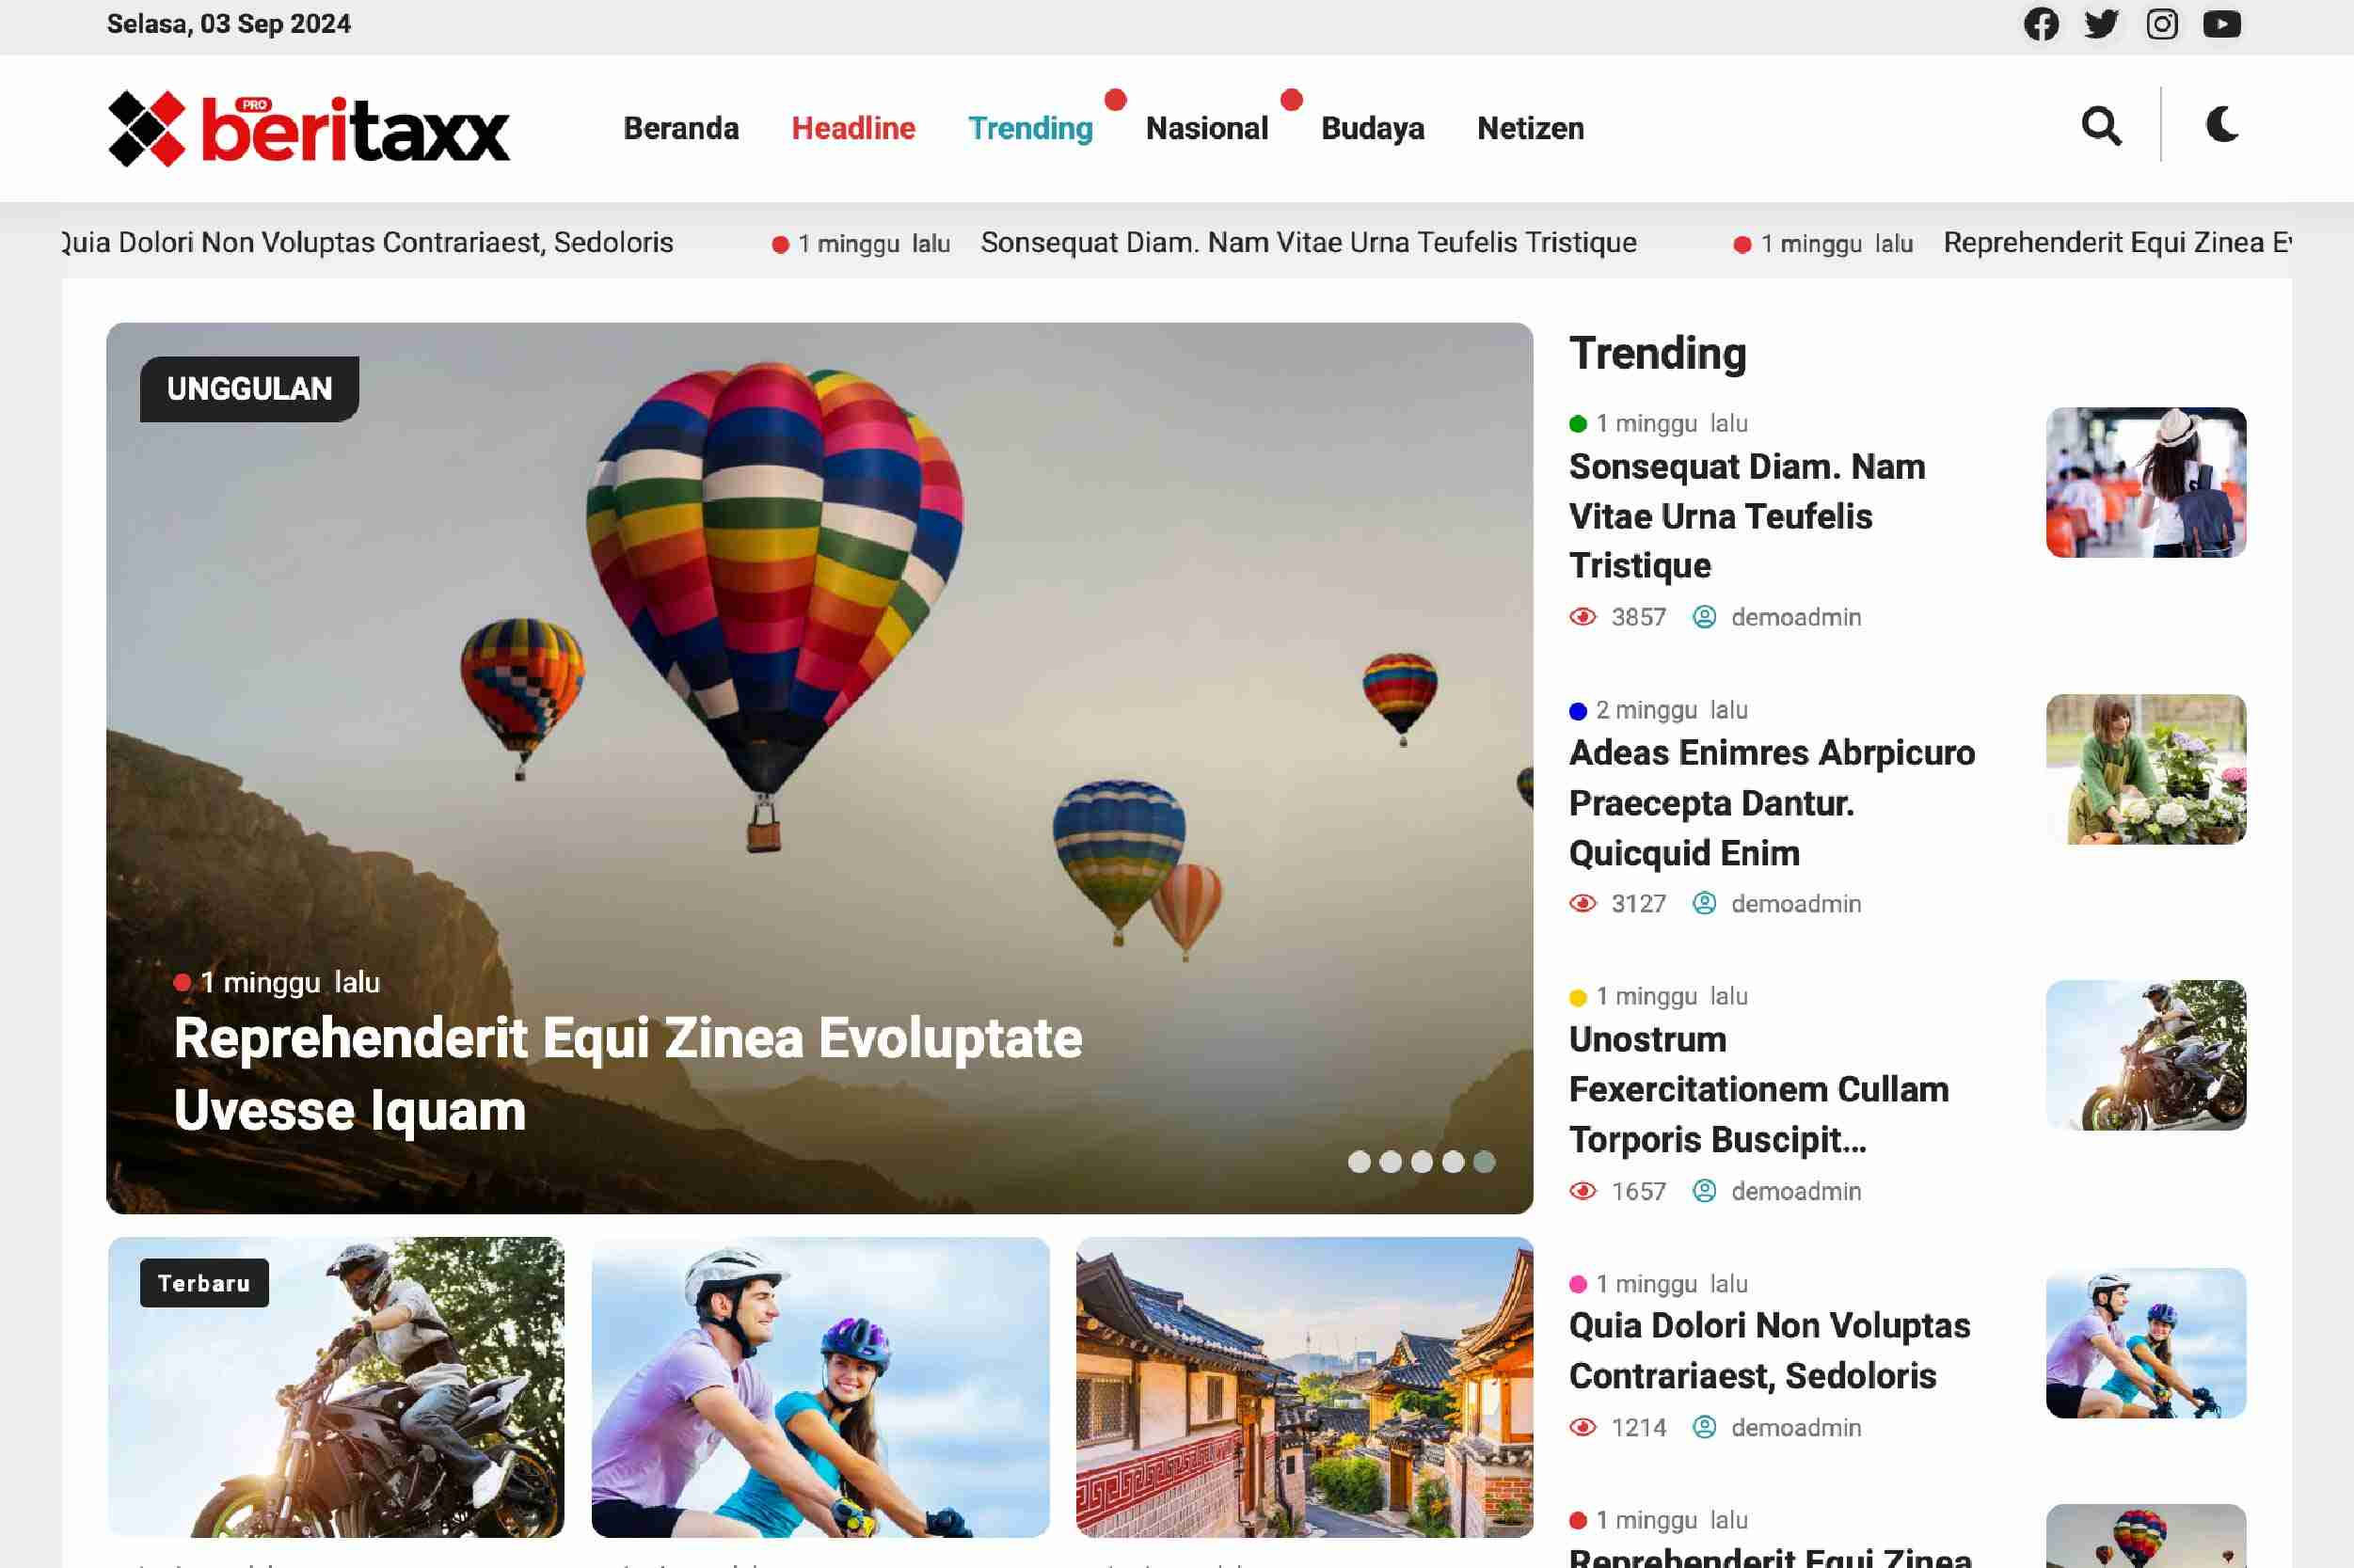Open the Netizen menu item

click(x=1530, y=128)
